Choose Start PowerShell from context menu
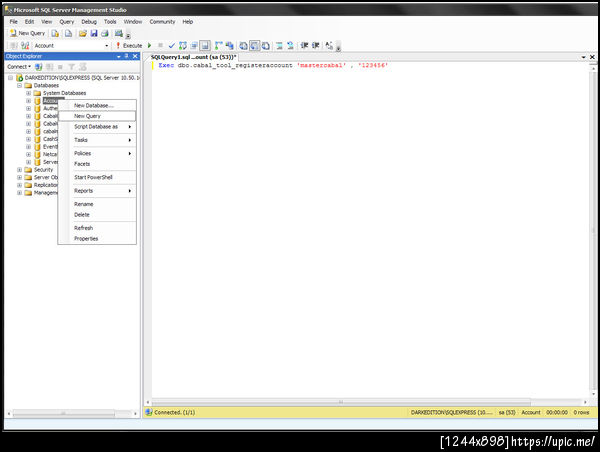 97,177
